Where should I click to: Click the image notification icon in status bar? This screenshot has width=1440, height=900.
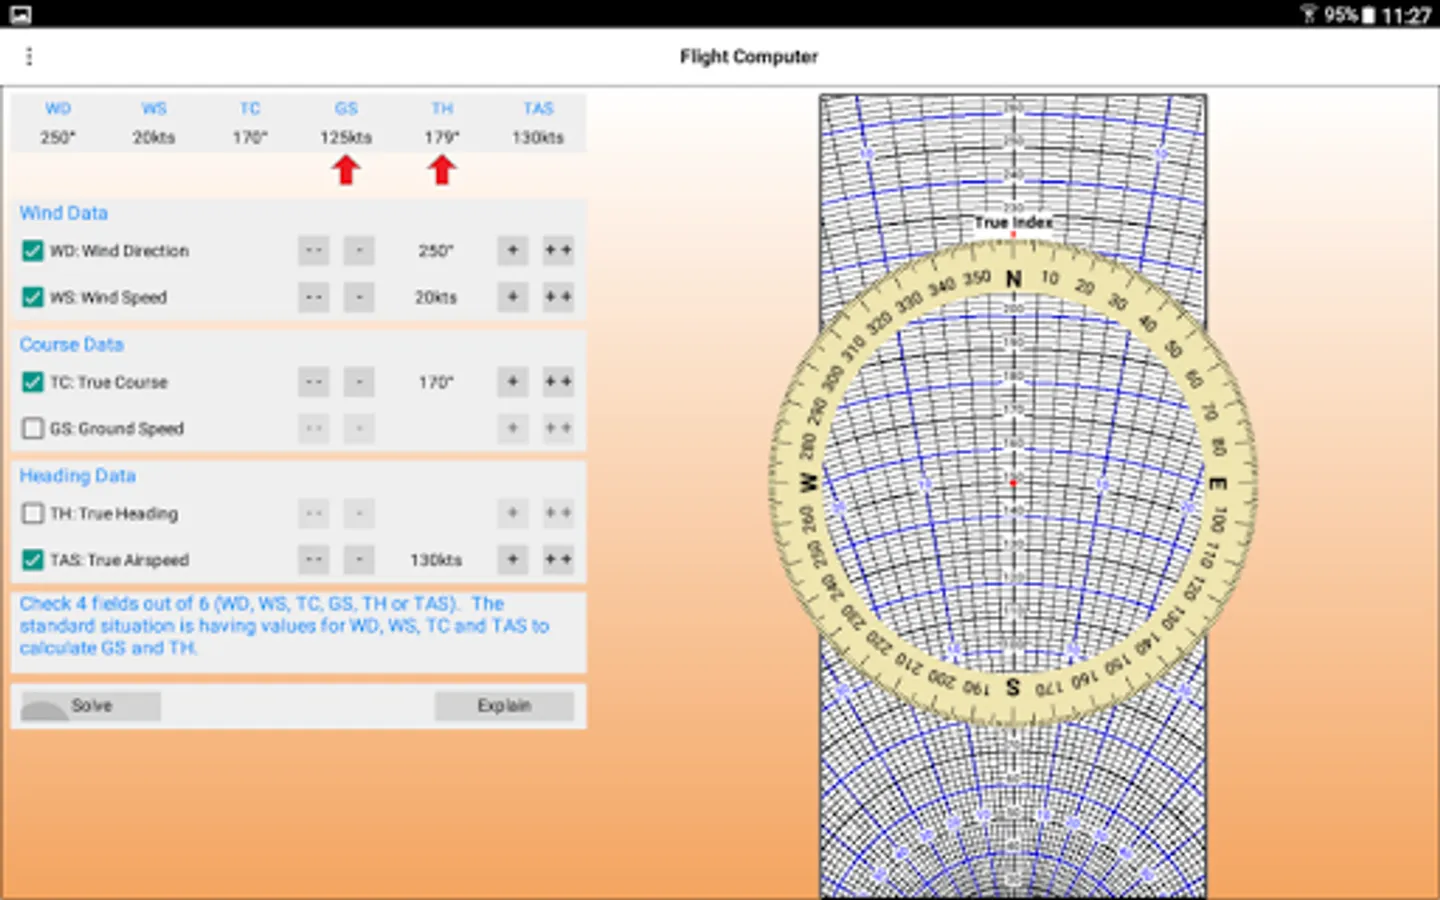click(20, 14)
